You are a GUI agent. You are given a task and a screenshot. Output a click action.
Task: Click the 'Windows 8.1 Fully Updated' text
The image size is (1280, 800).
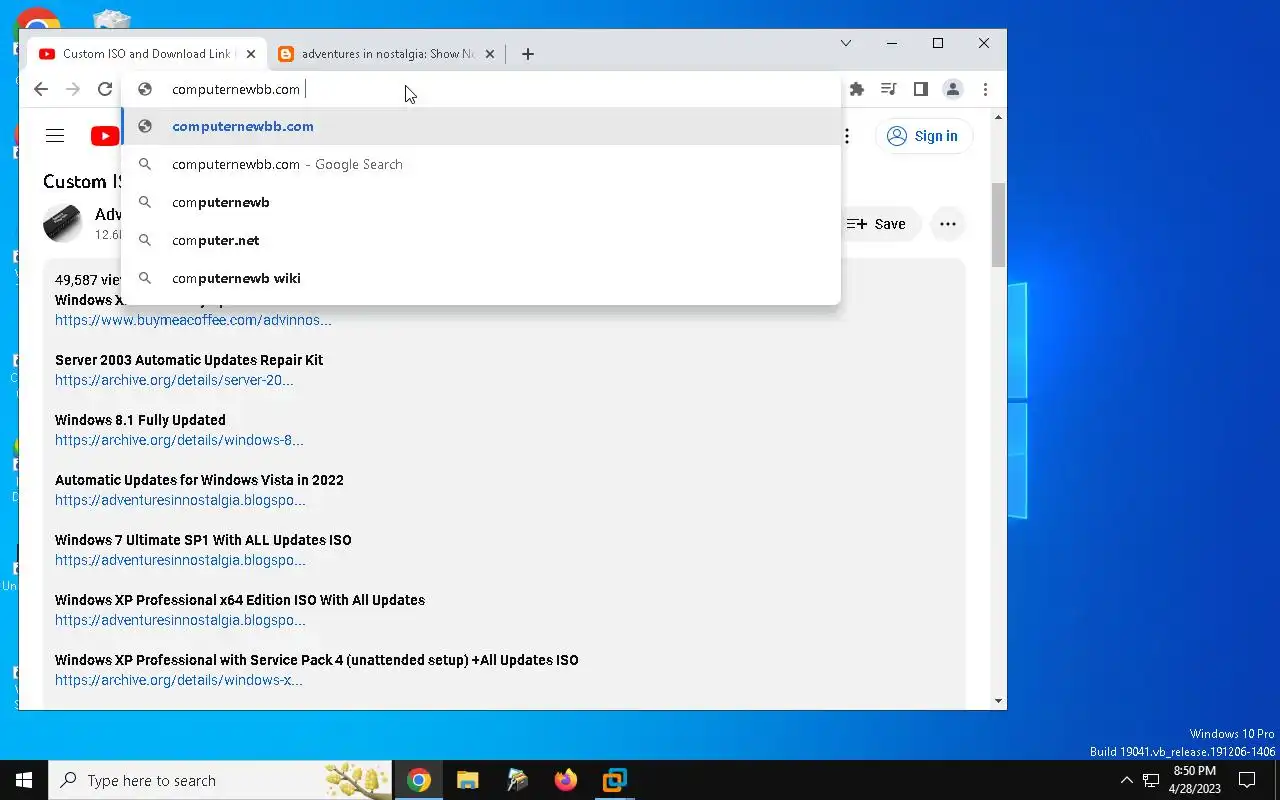140,420
